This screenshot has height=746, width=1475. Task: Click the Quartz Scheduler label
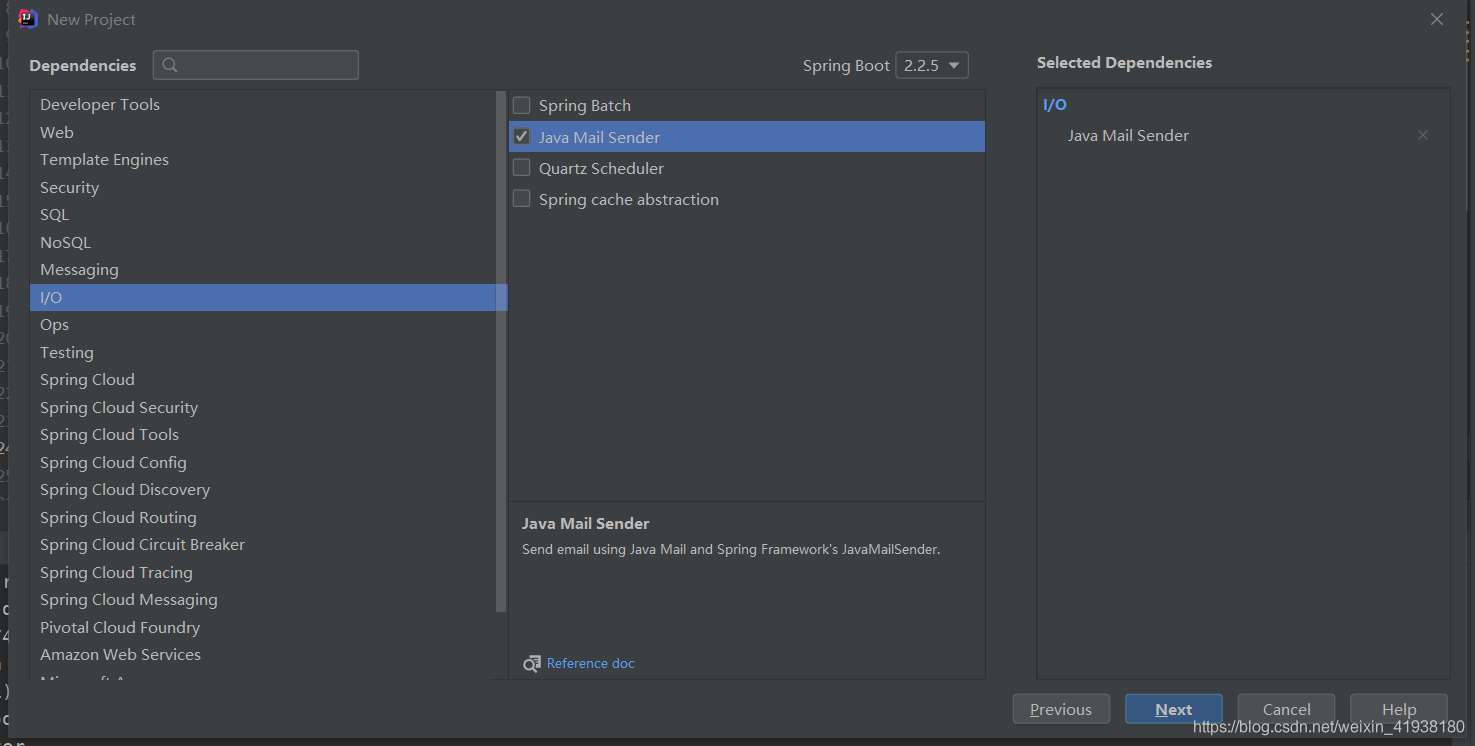[601, 168]
